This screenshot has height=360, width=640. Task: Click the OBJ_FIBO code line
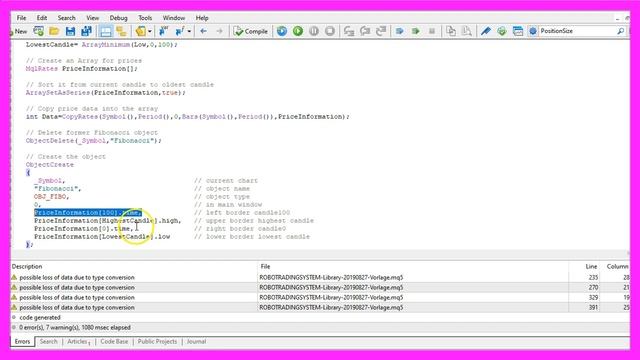tap(51, 197)
